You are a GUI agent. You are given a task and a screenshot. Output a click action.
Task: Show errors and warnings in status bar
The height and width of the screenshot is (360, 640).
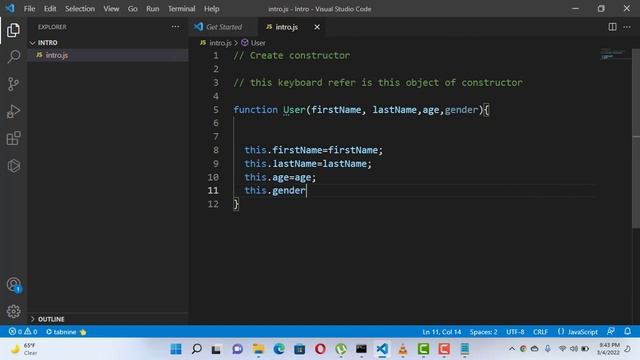(23, 331)
